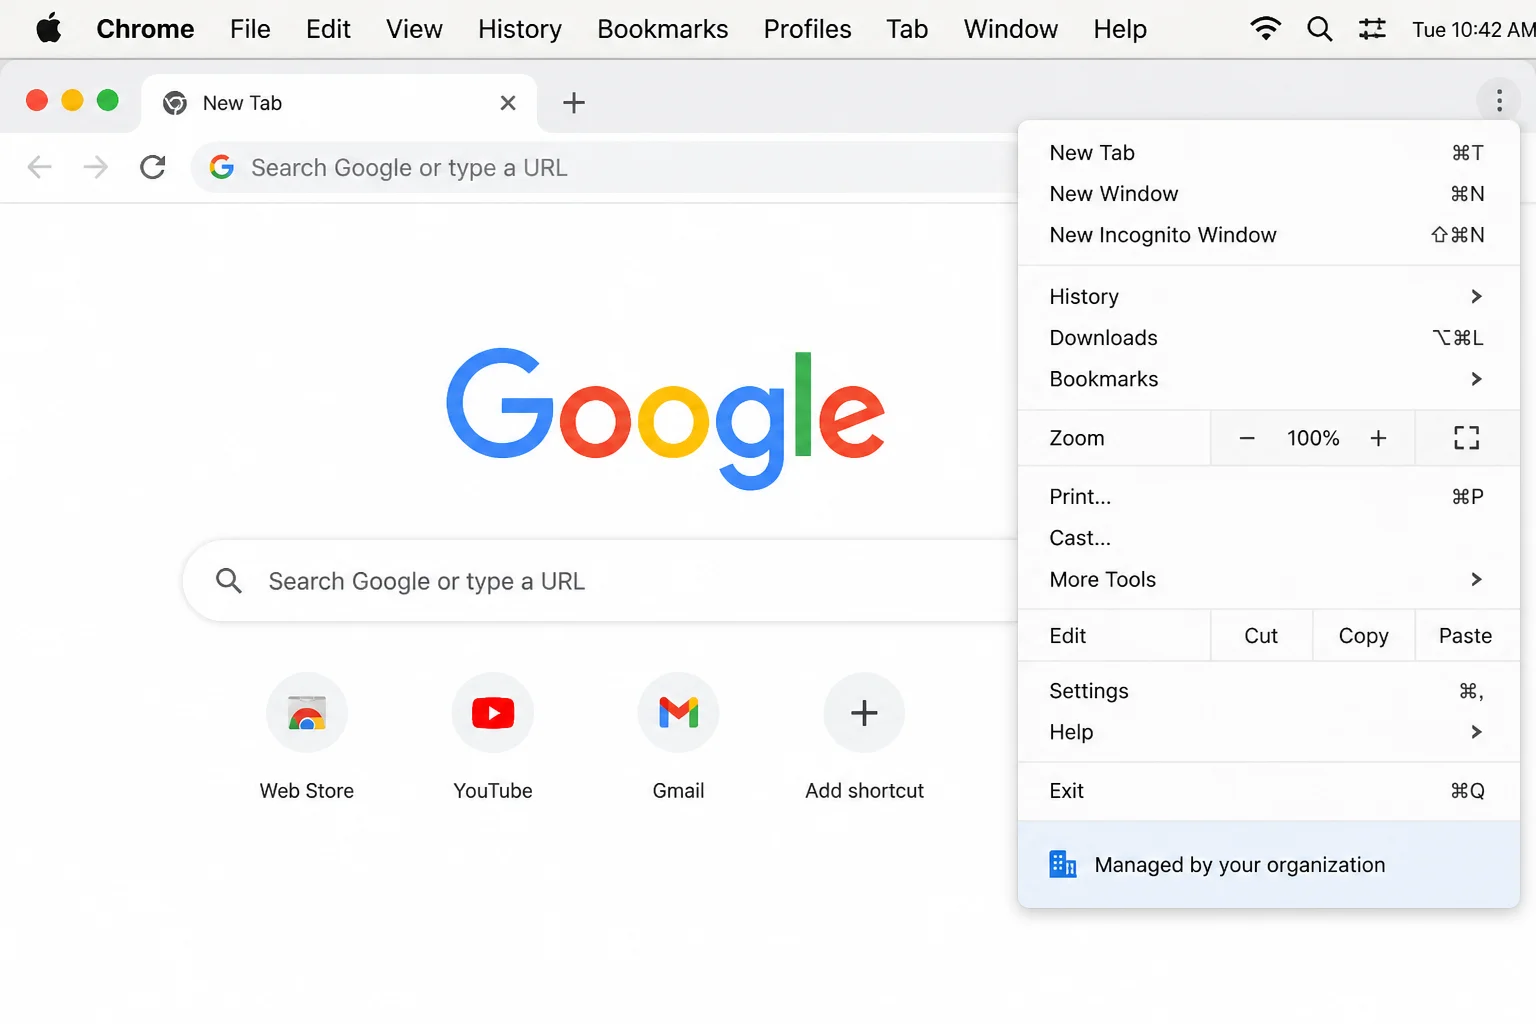Image resolution: width=1536 pixels, height=1024 pixels.
Task: Open the Profiles menu in menu bar
Action: [808, 29]
